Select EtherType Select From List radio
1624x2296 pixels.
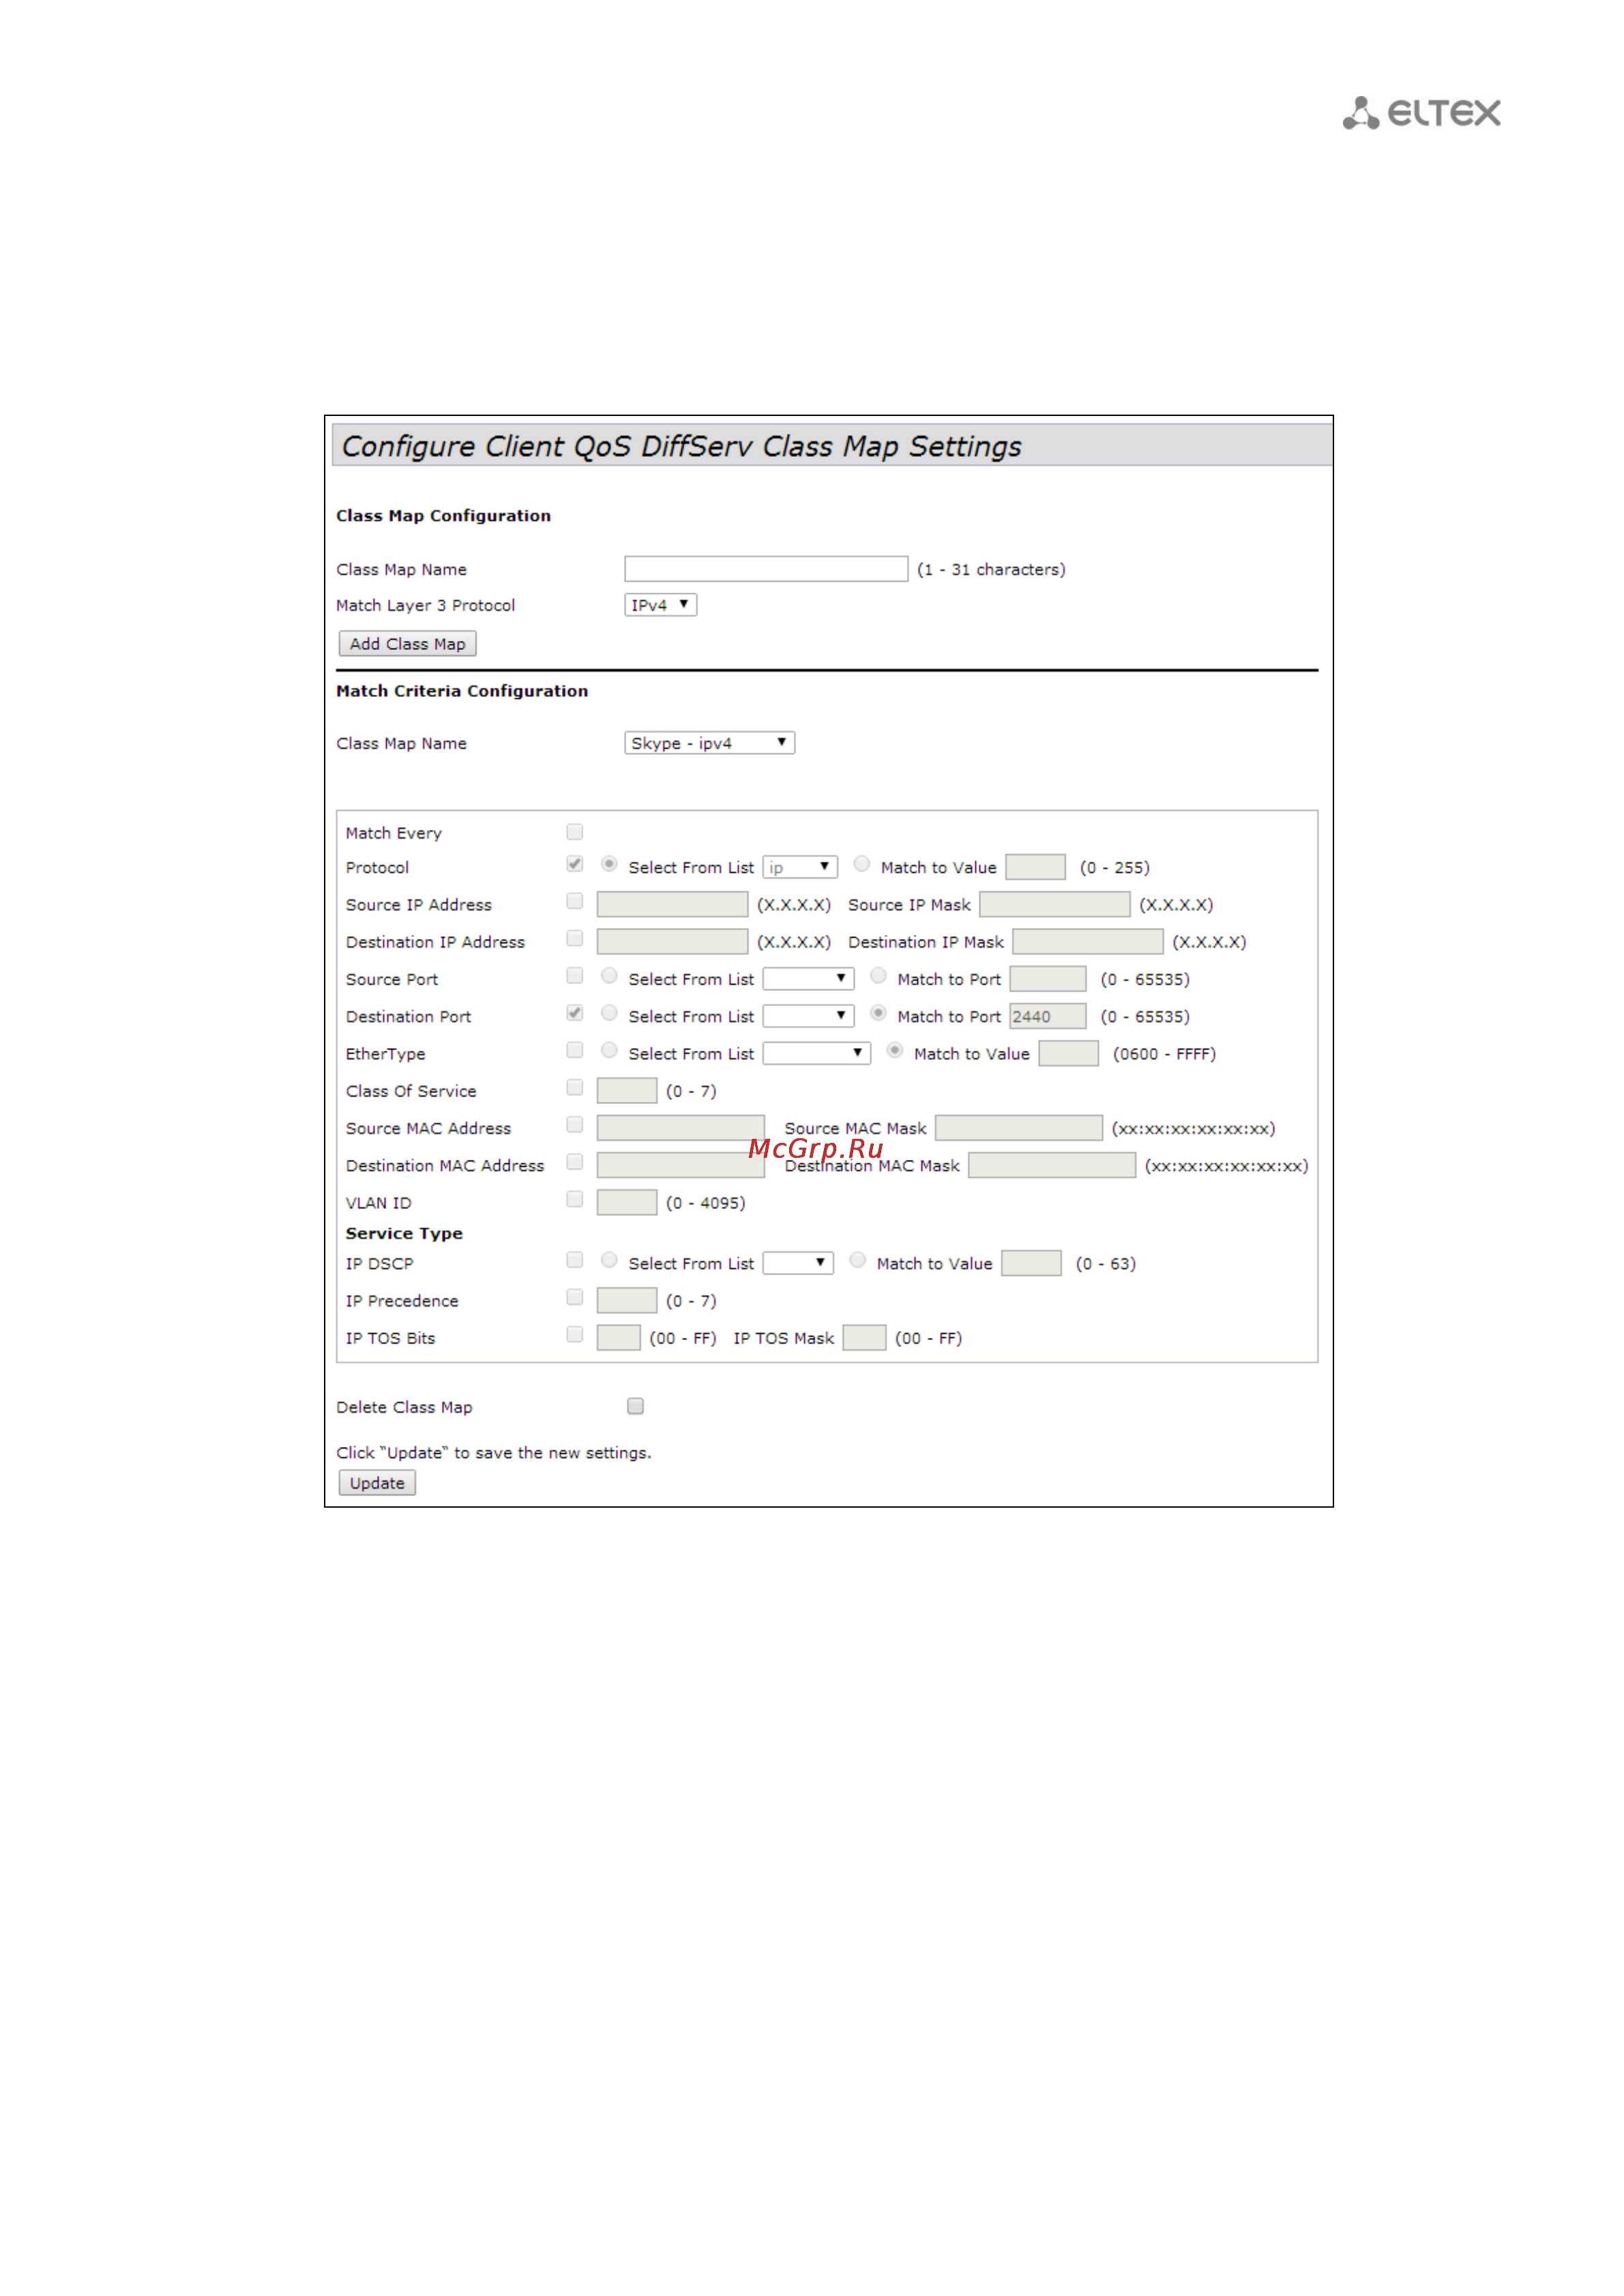609,1050
